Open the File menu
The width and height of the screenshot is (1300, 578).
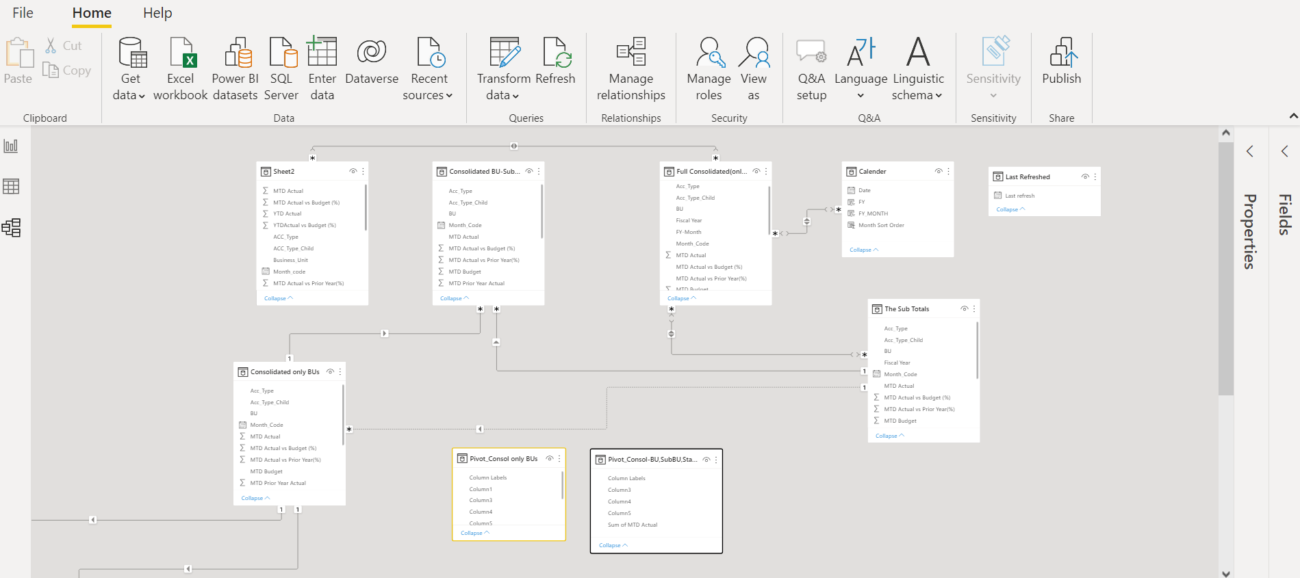22,13
